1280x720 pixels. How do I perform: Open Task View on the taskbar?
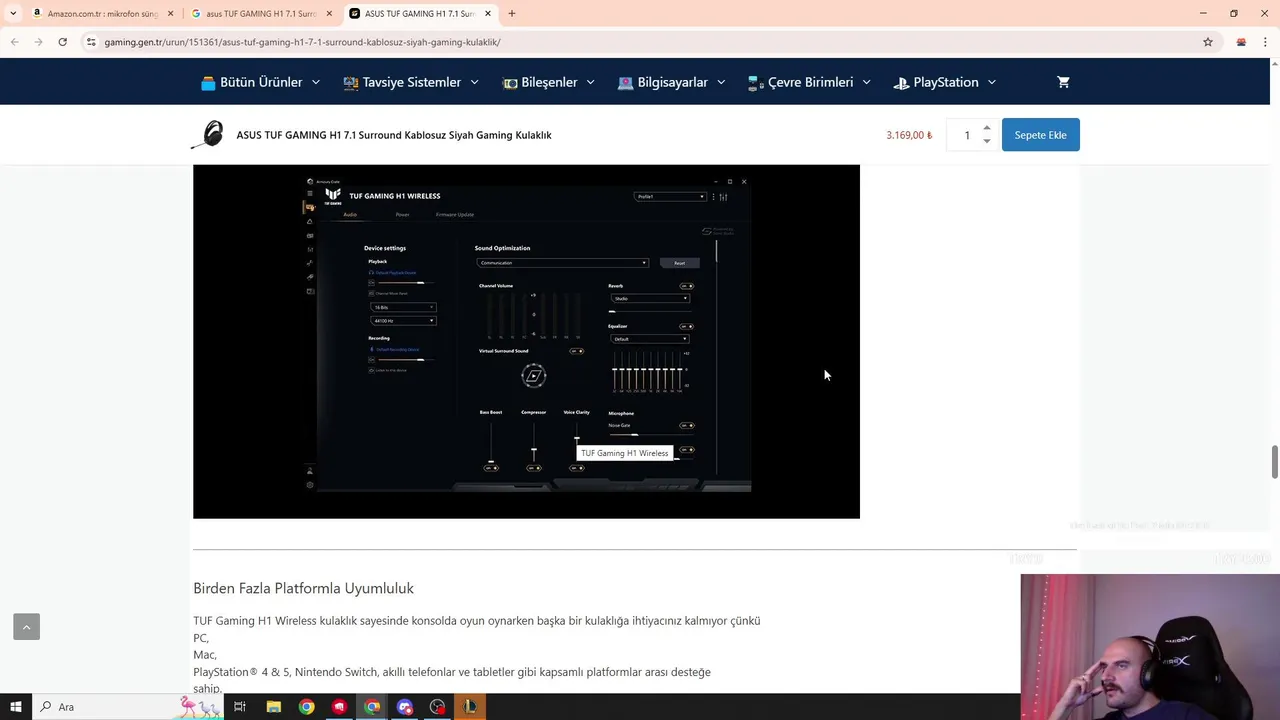pyautogui.click(x=240, y=707)
